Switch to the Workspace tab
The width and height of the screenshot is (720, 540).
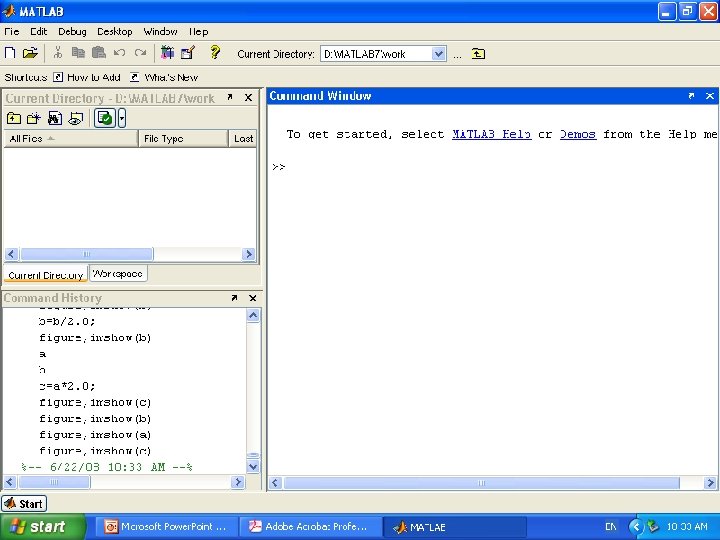[x=118, y=274]
